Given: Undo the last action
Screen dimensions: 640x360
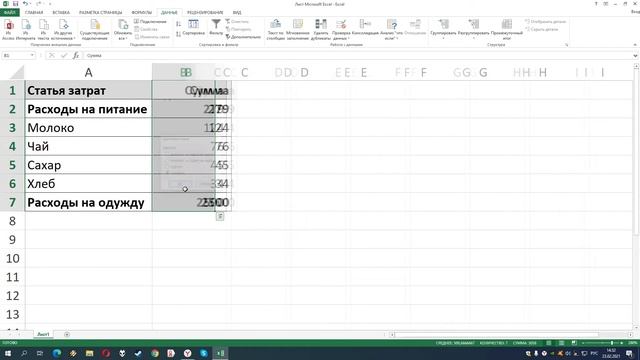Looking at the screenshot, I should coord(25,4).
